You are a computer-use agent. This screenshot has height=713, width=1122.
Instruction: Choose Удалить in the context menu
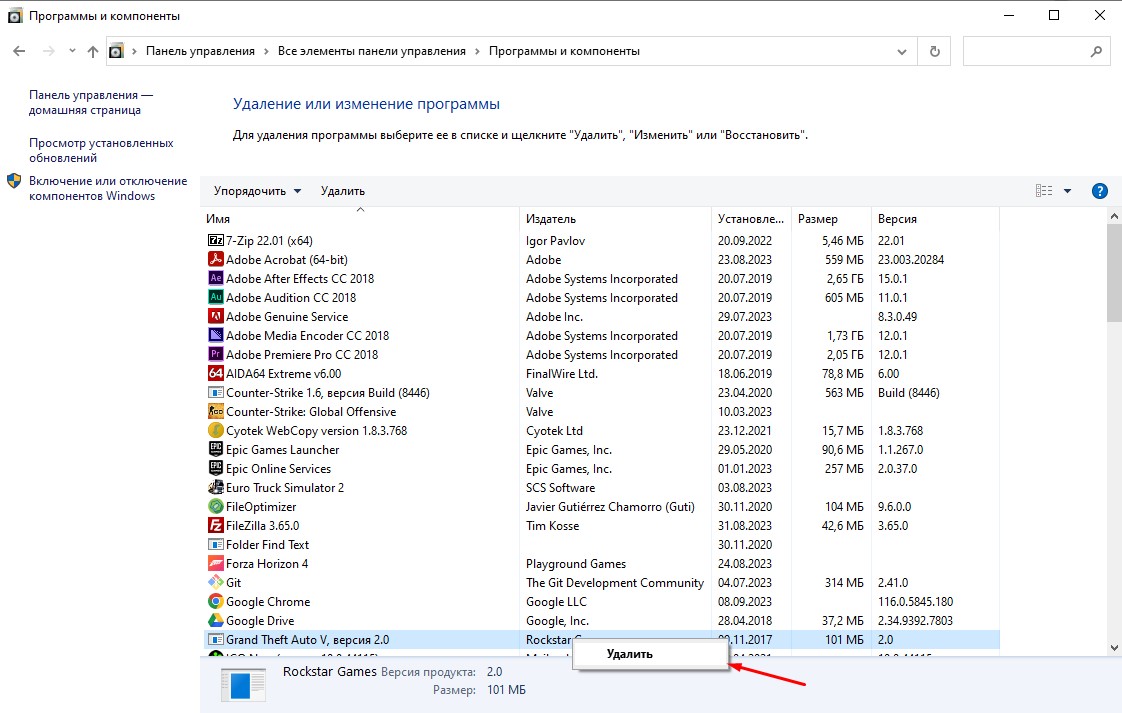coord(630,654)
